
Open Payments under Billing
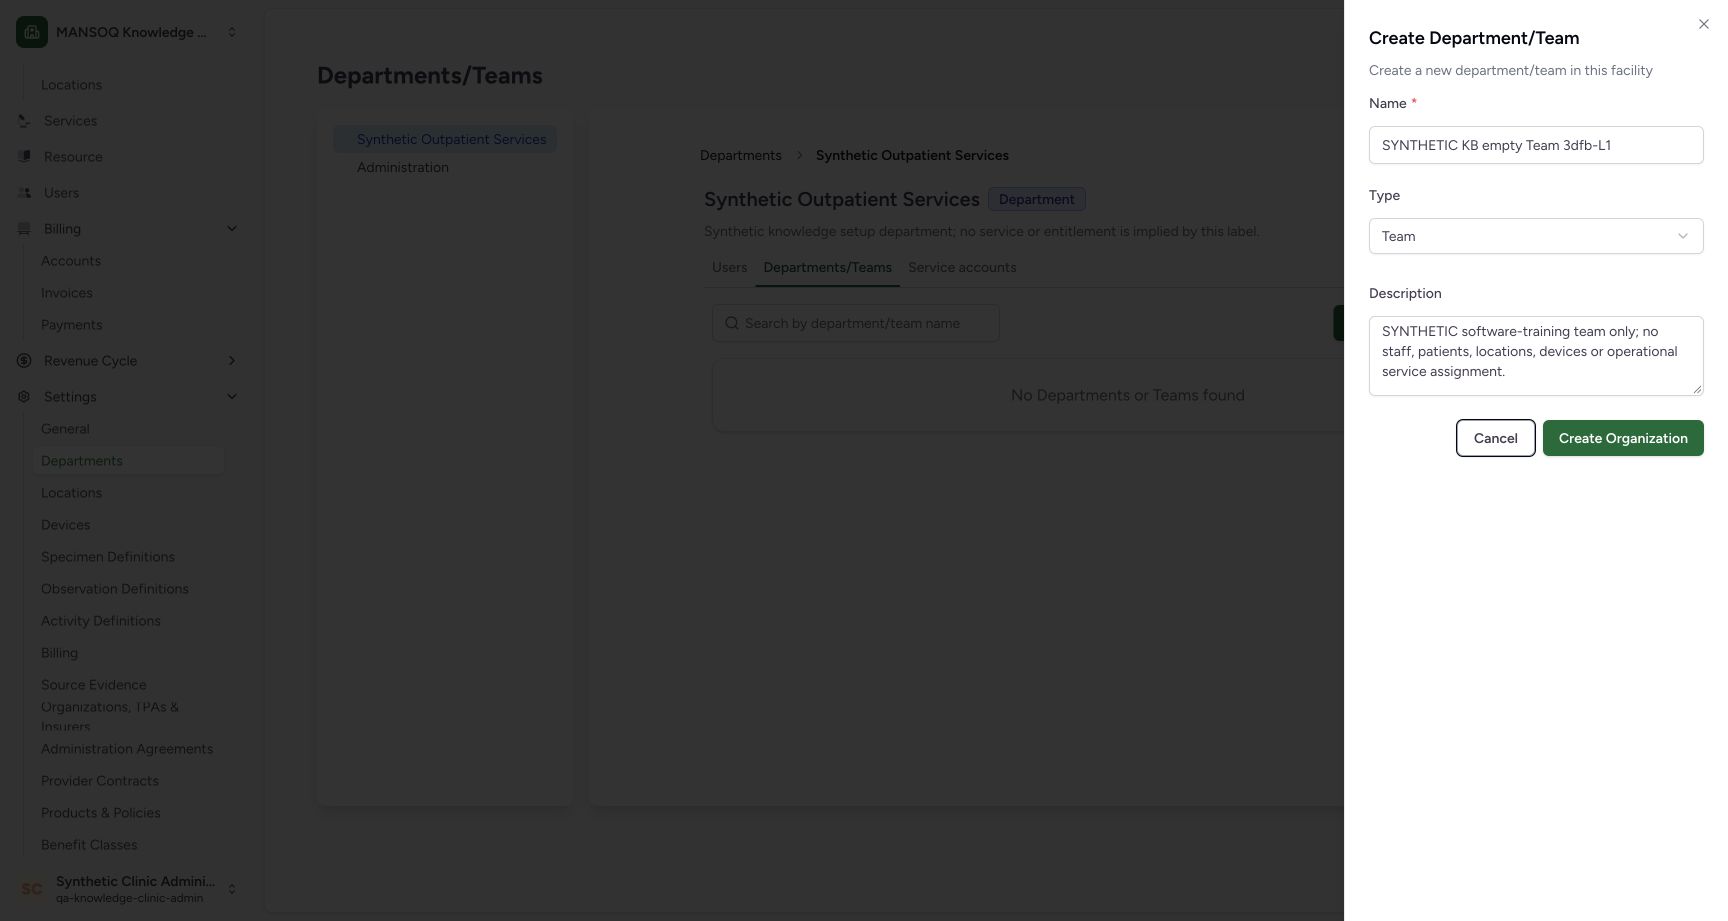[x=72, y=325]
